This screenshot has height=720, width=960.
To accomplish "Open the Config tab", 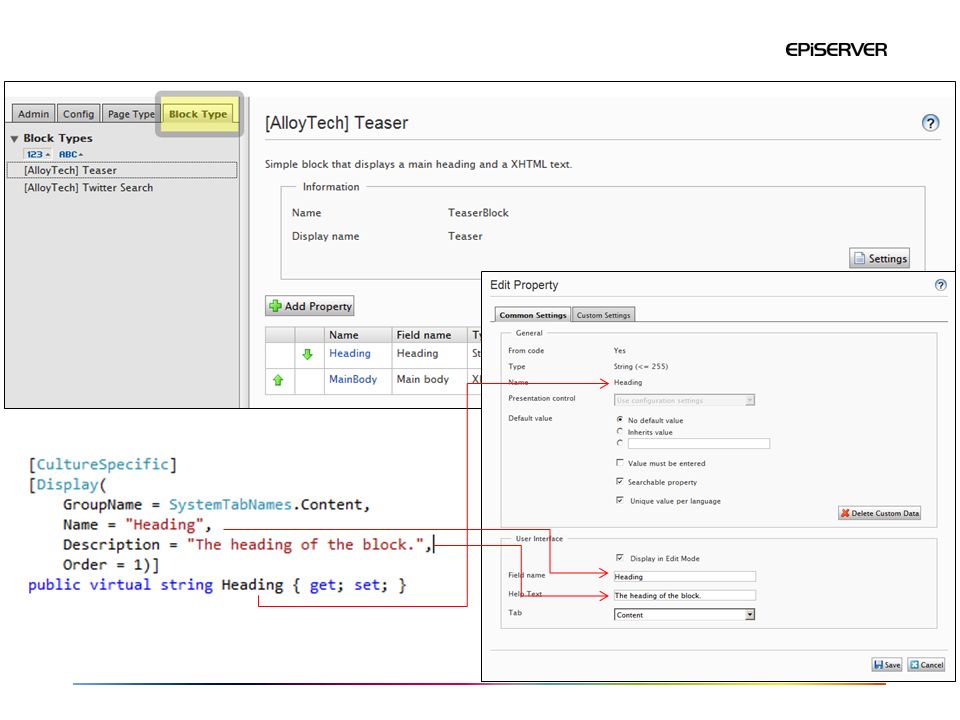I will [x=78, y=114].
